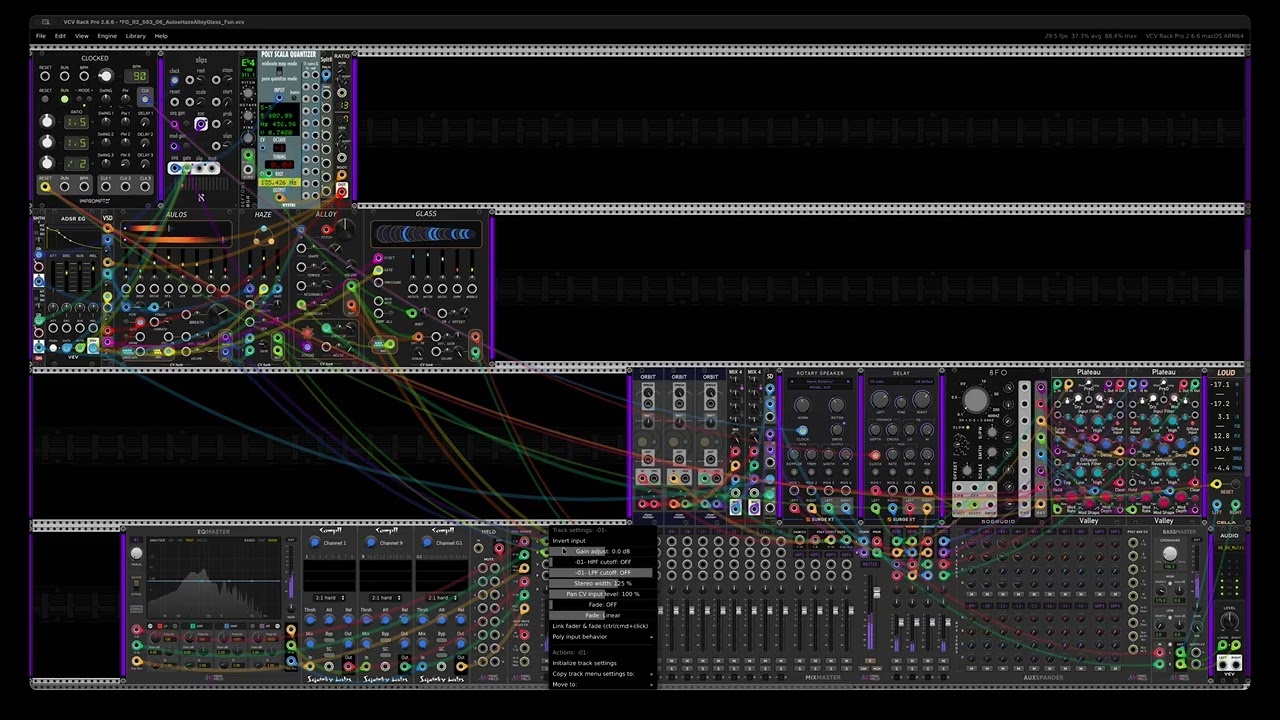The width and height of the screenshot is (1280, 720).
Task: Open the File menu
Action: tap(41, 36)
